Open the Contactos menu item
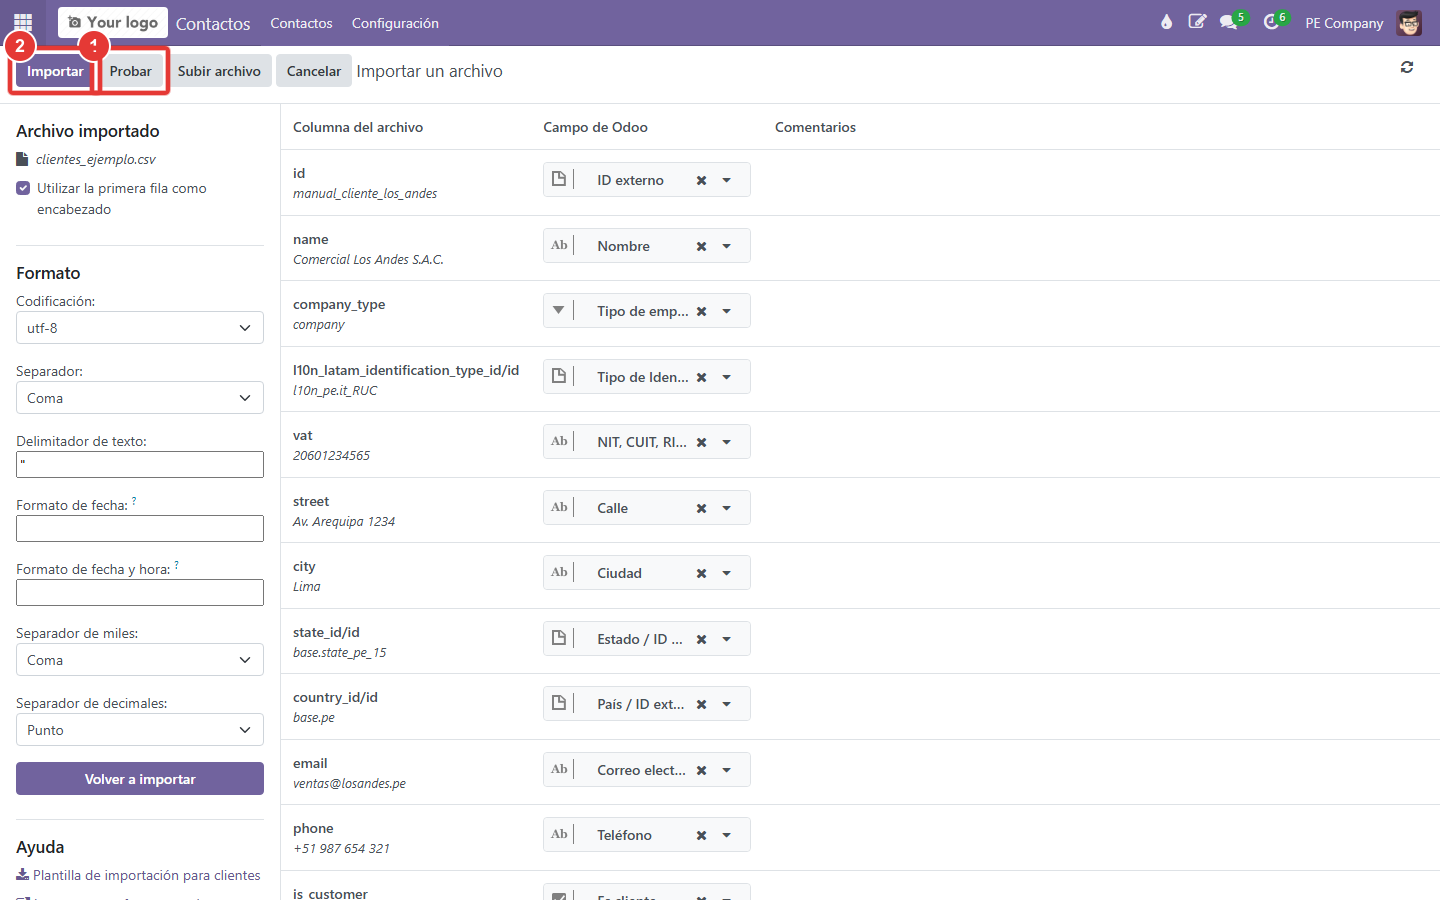Image resolution: width=1440 pixels, height=900 pixels. (301, 23)
